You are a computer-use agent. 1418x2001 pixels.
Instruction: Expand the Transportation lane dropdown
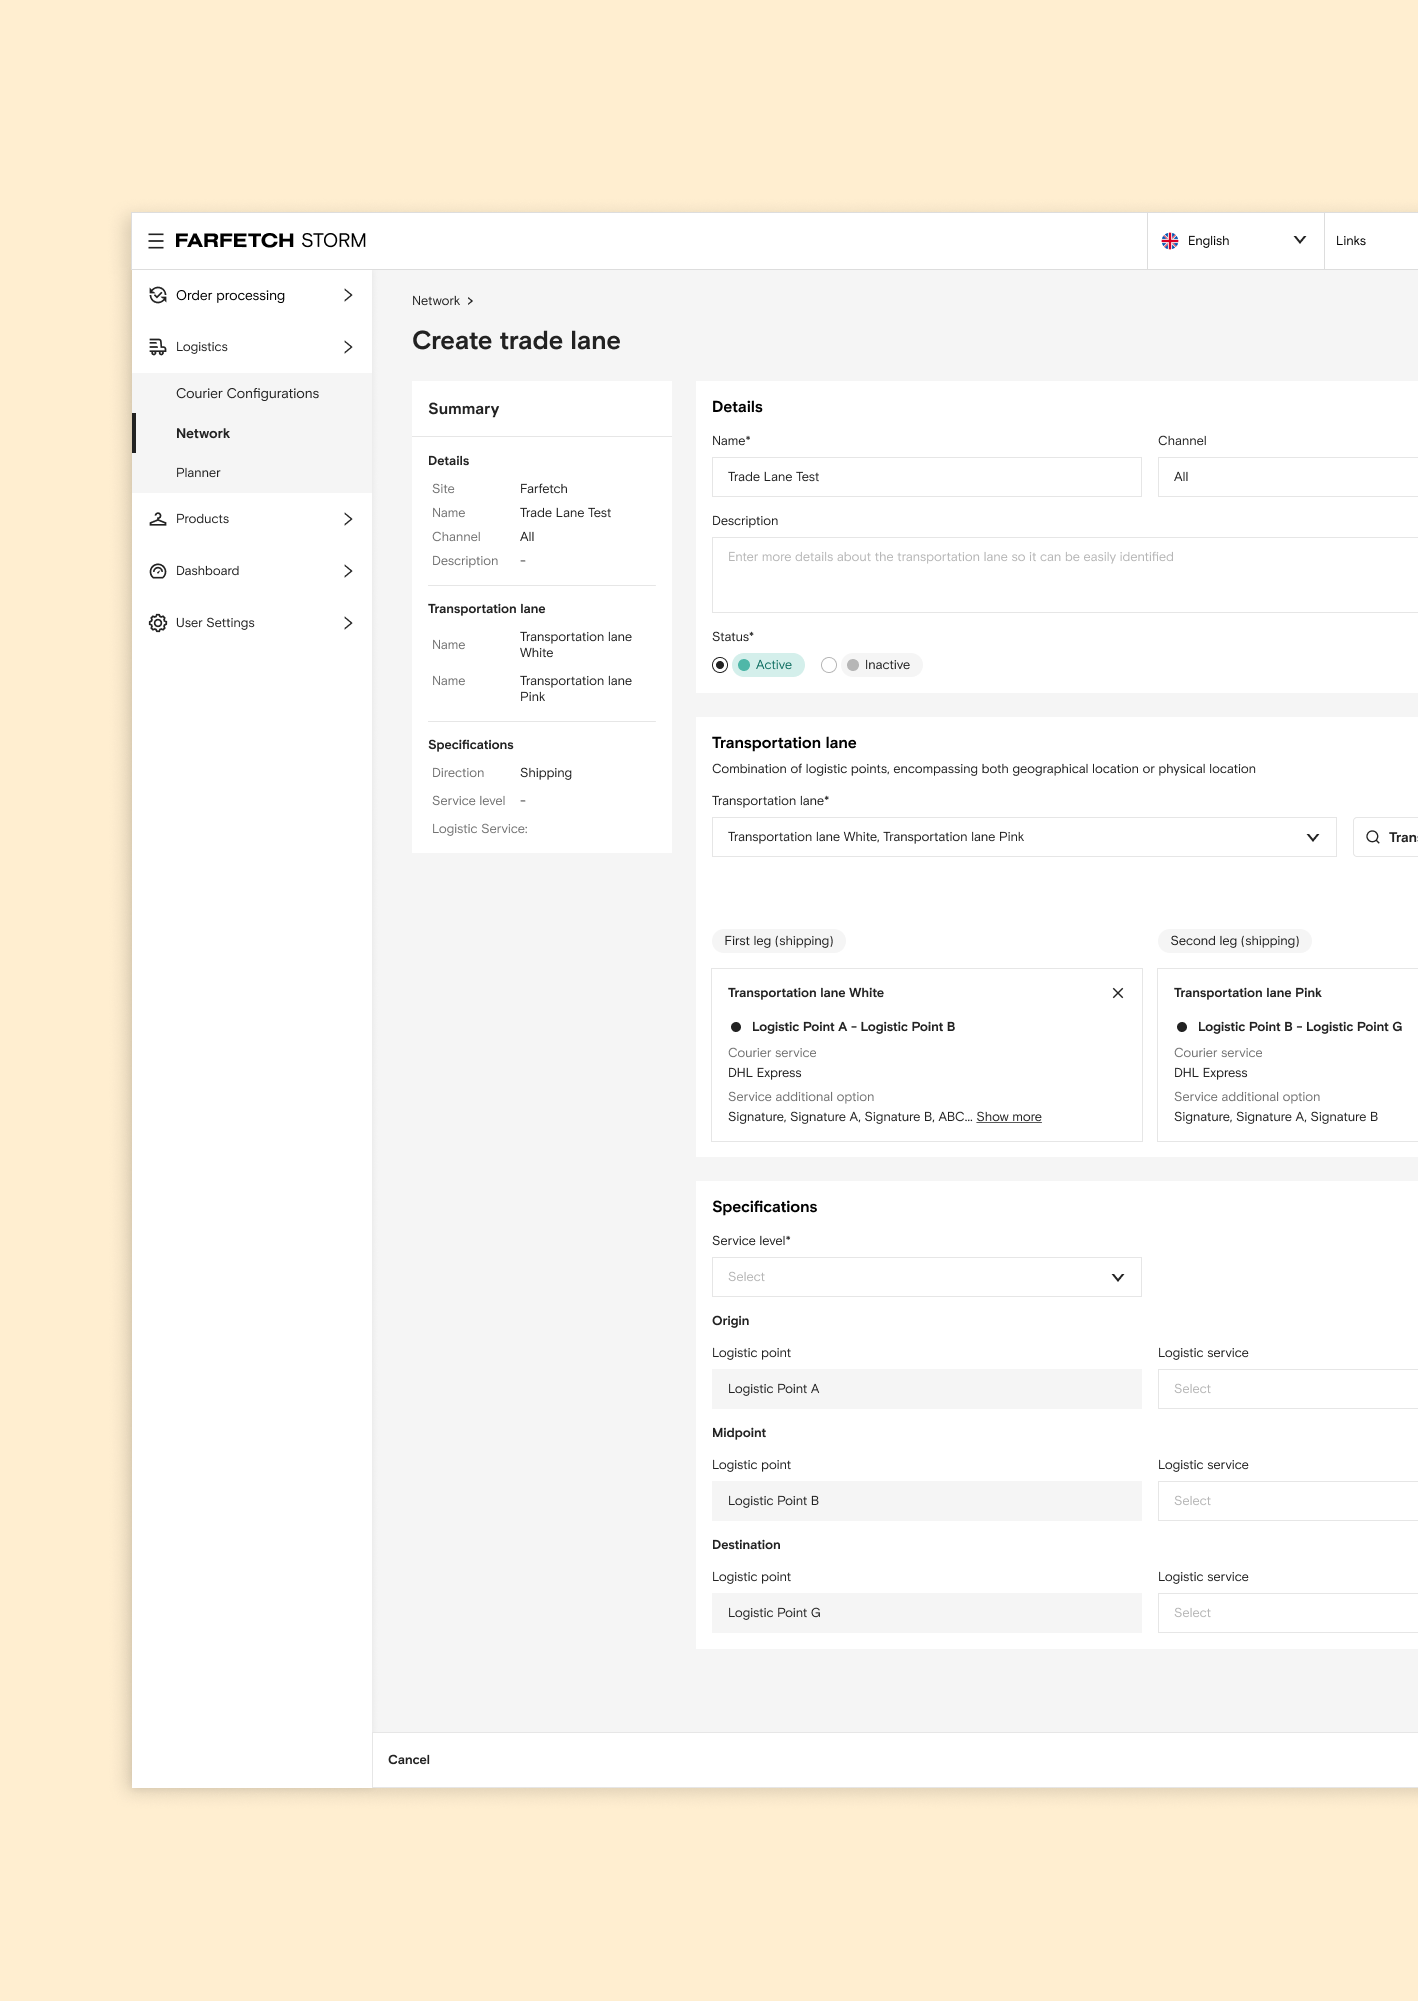click(x=1312, y=837)
